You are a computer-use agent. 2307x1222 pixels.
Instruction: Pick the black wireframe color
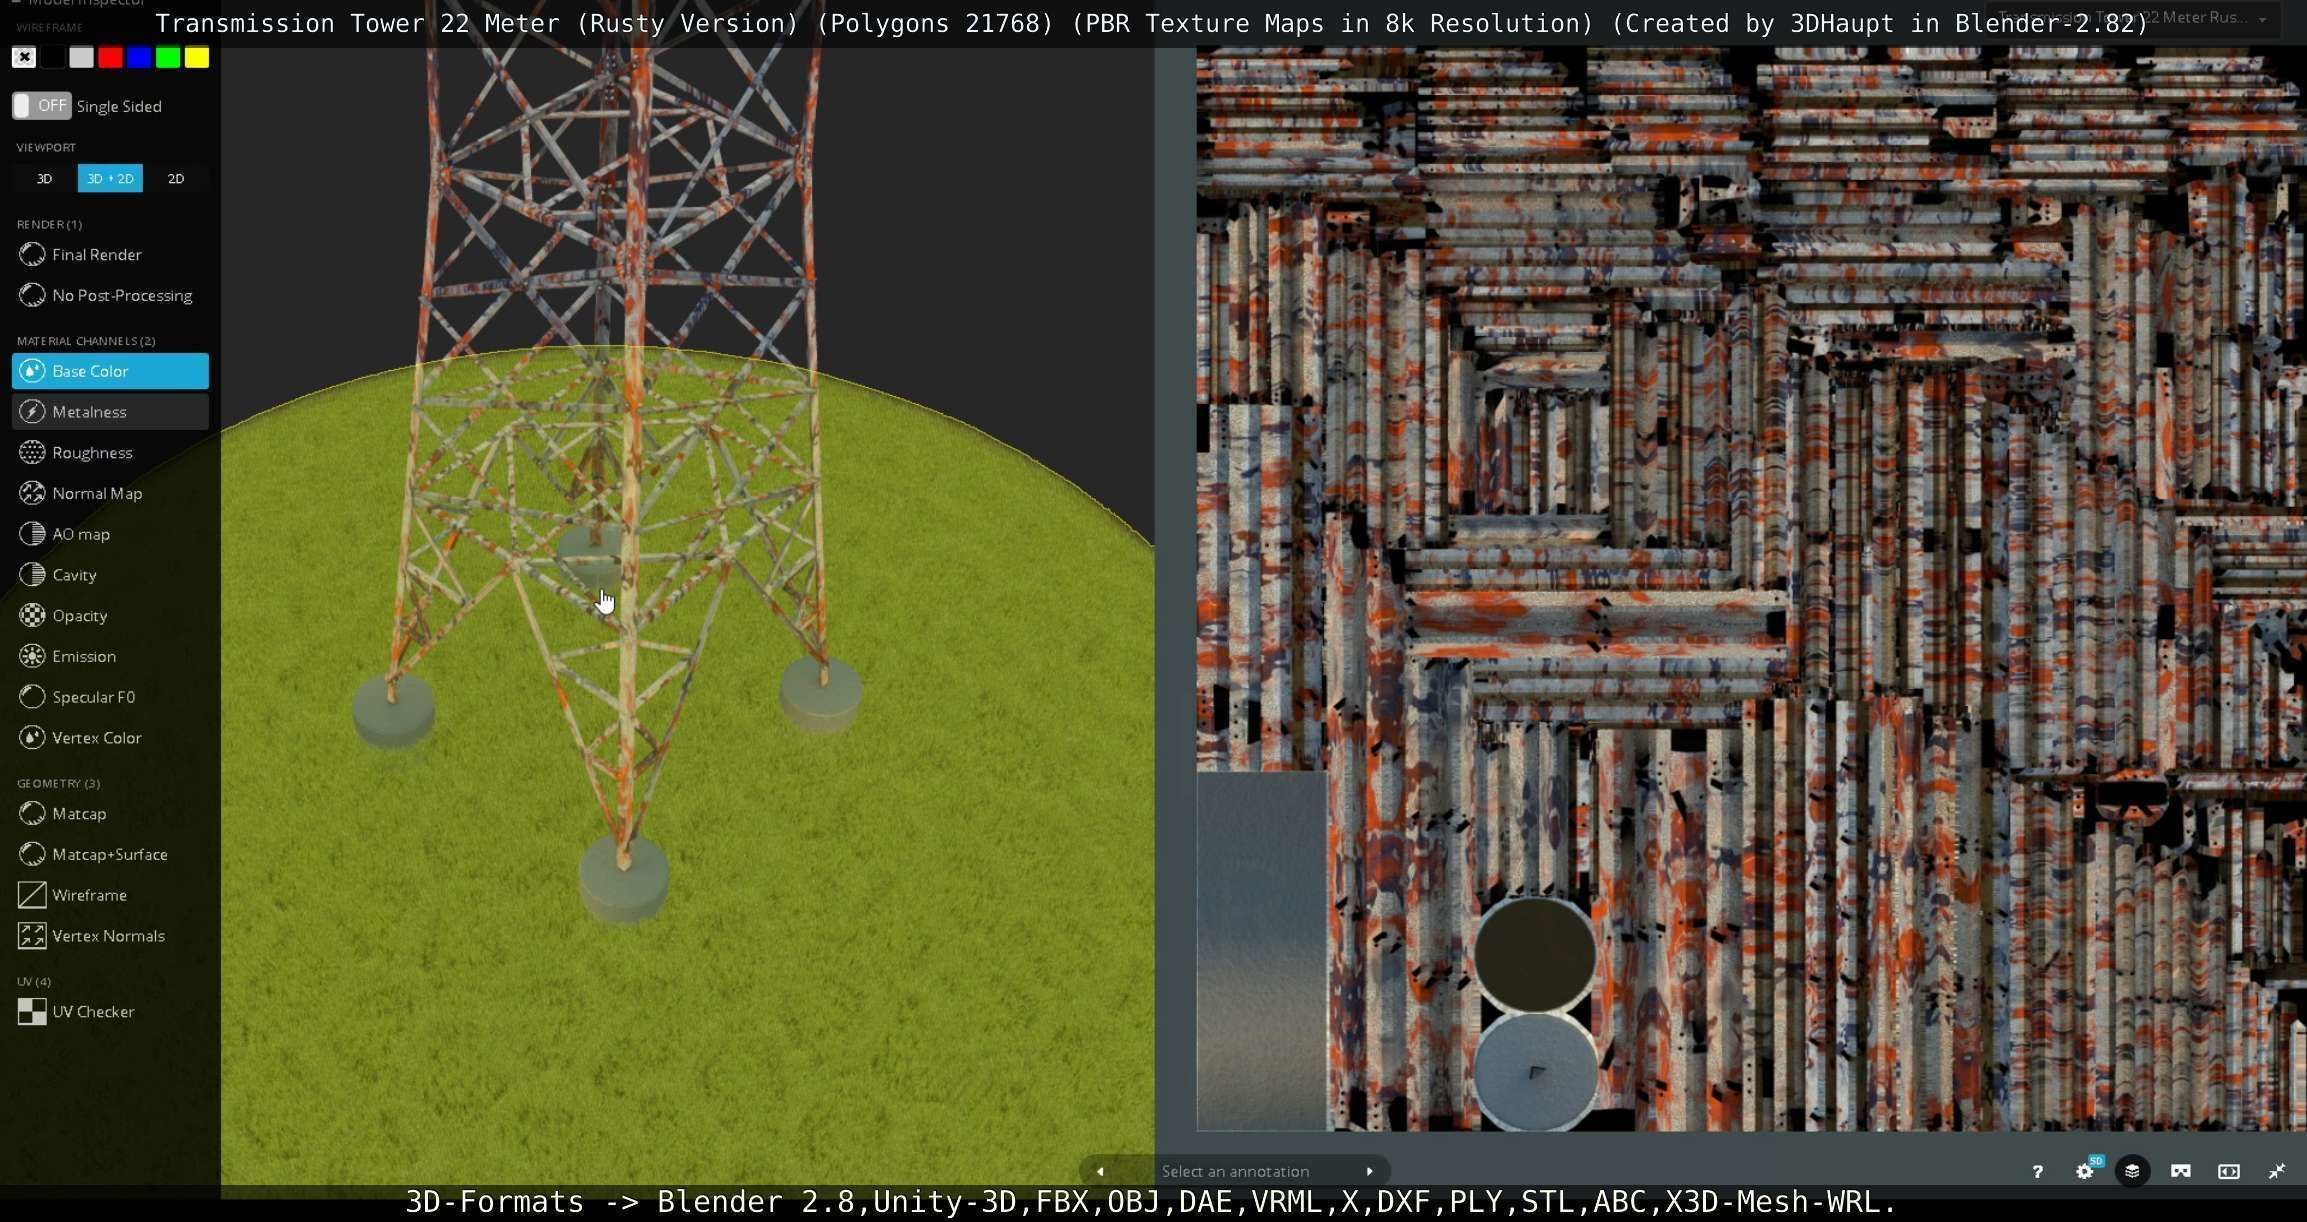pos(53,58)
